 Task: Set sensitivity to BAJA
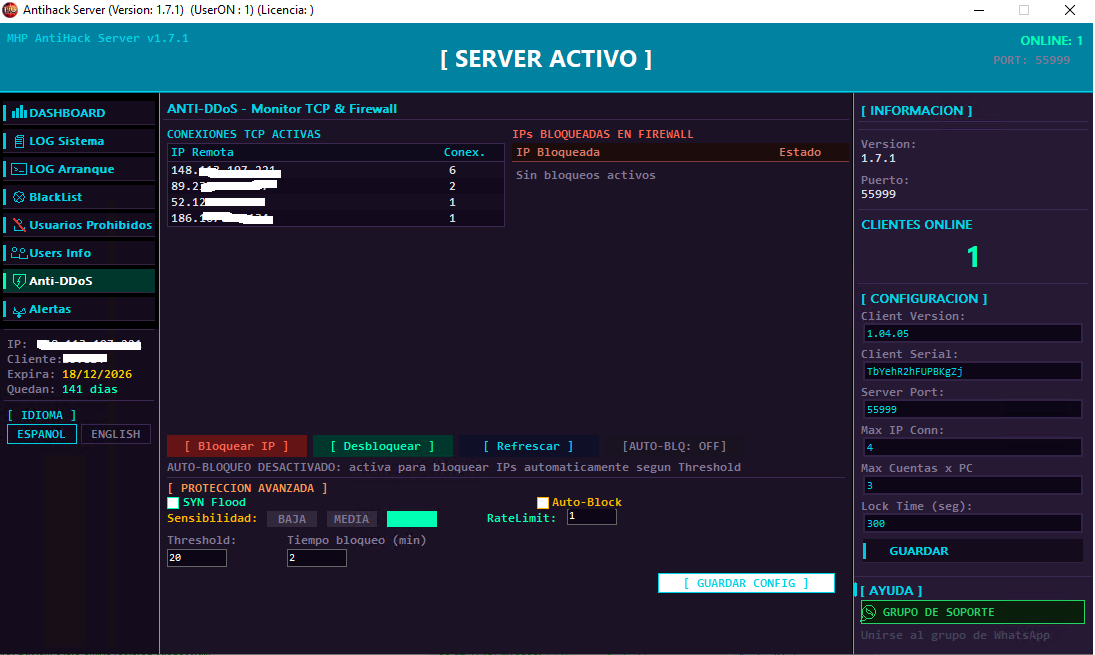pyautogui.click(x=292, y=519)
